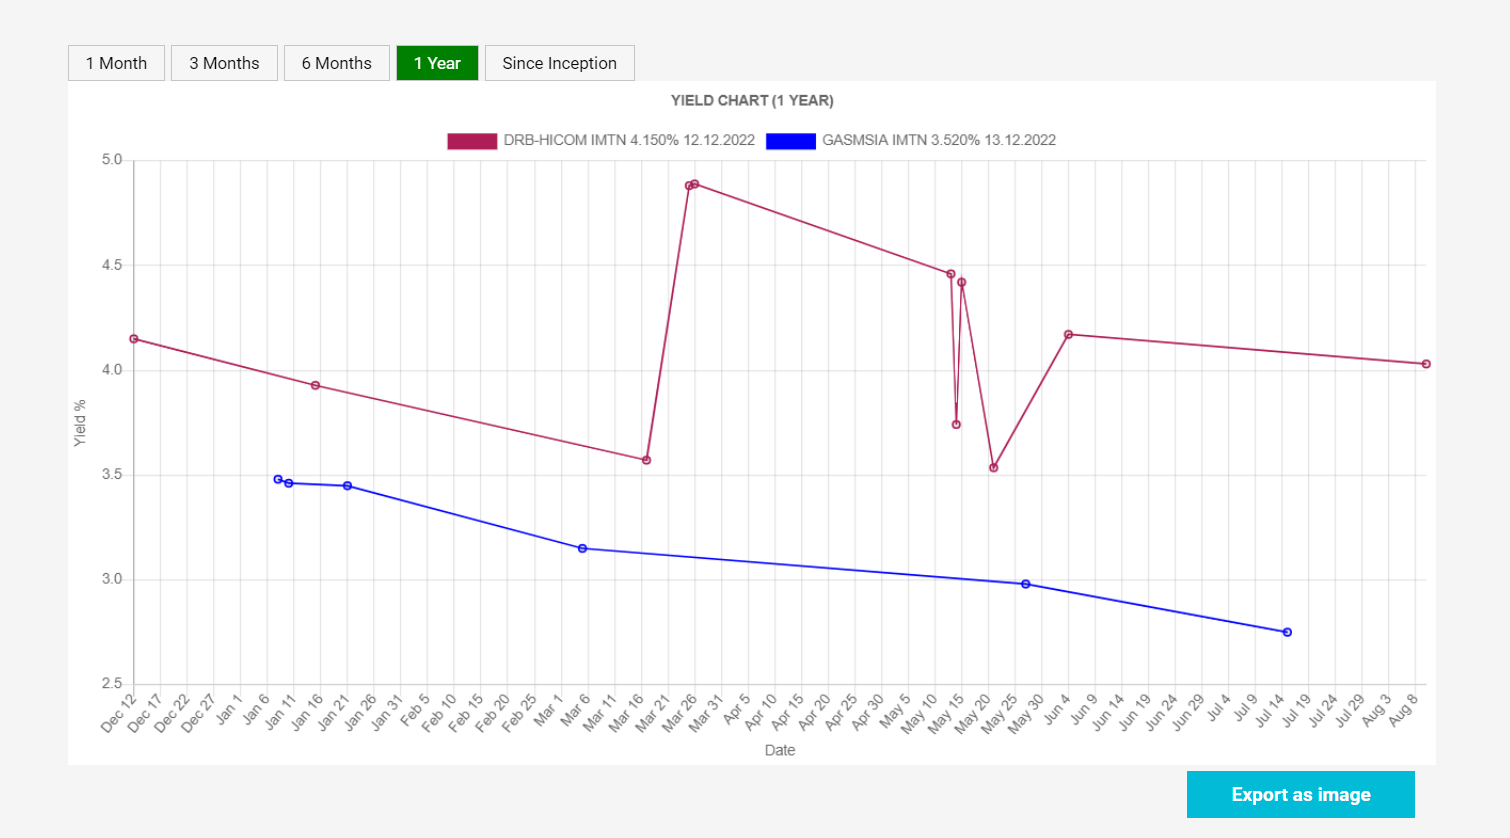Click the Date axis label
Image resolution: width=1510 pixels, height=838 pixels.
coord(780,750)
